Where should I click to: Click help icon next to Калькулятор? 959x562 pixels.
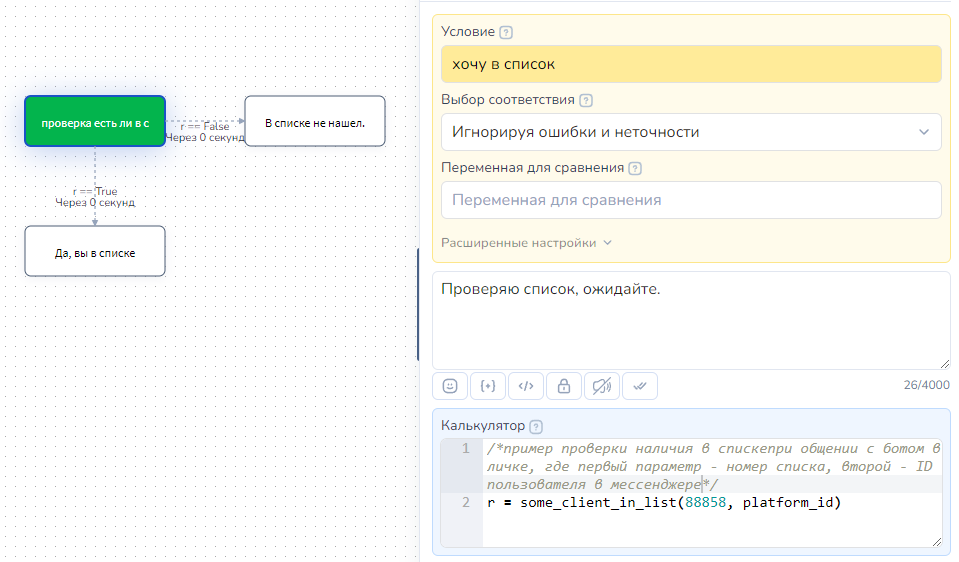click(536, 426)
